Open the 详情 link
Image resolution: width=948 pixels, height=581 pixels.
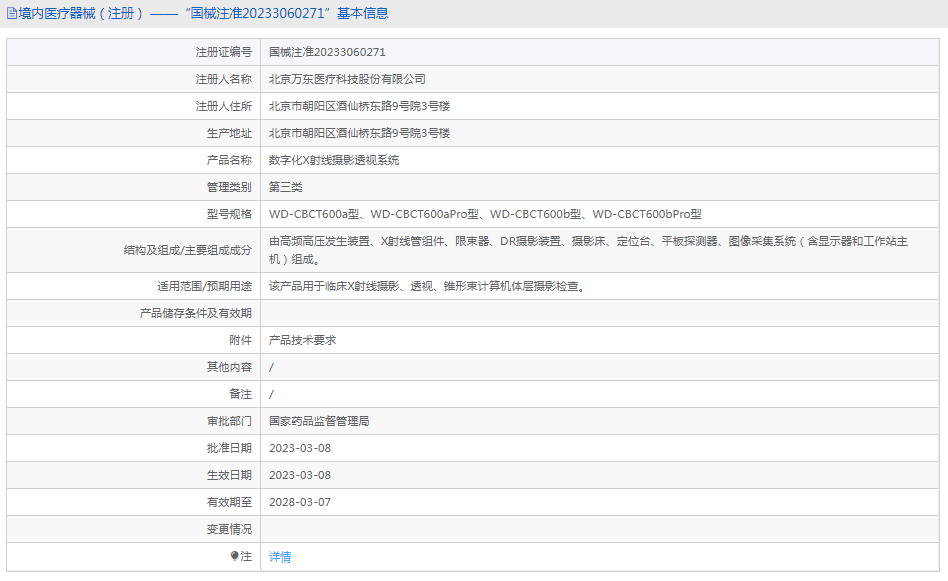pos(280,557)
